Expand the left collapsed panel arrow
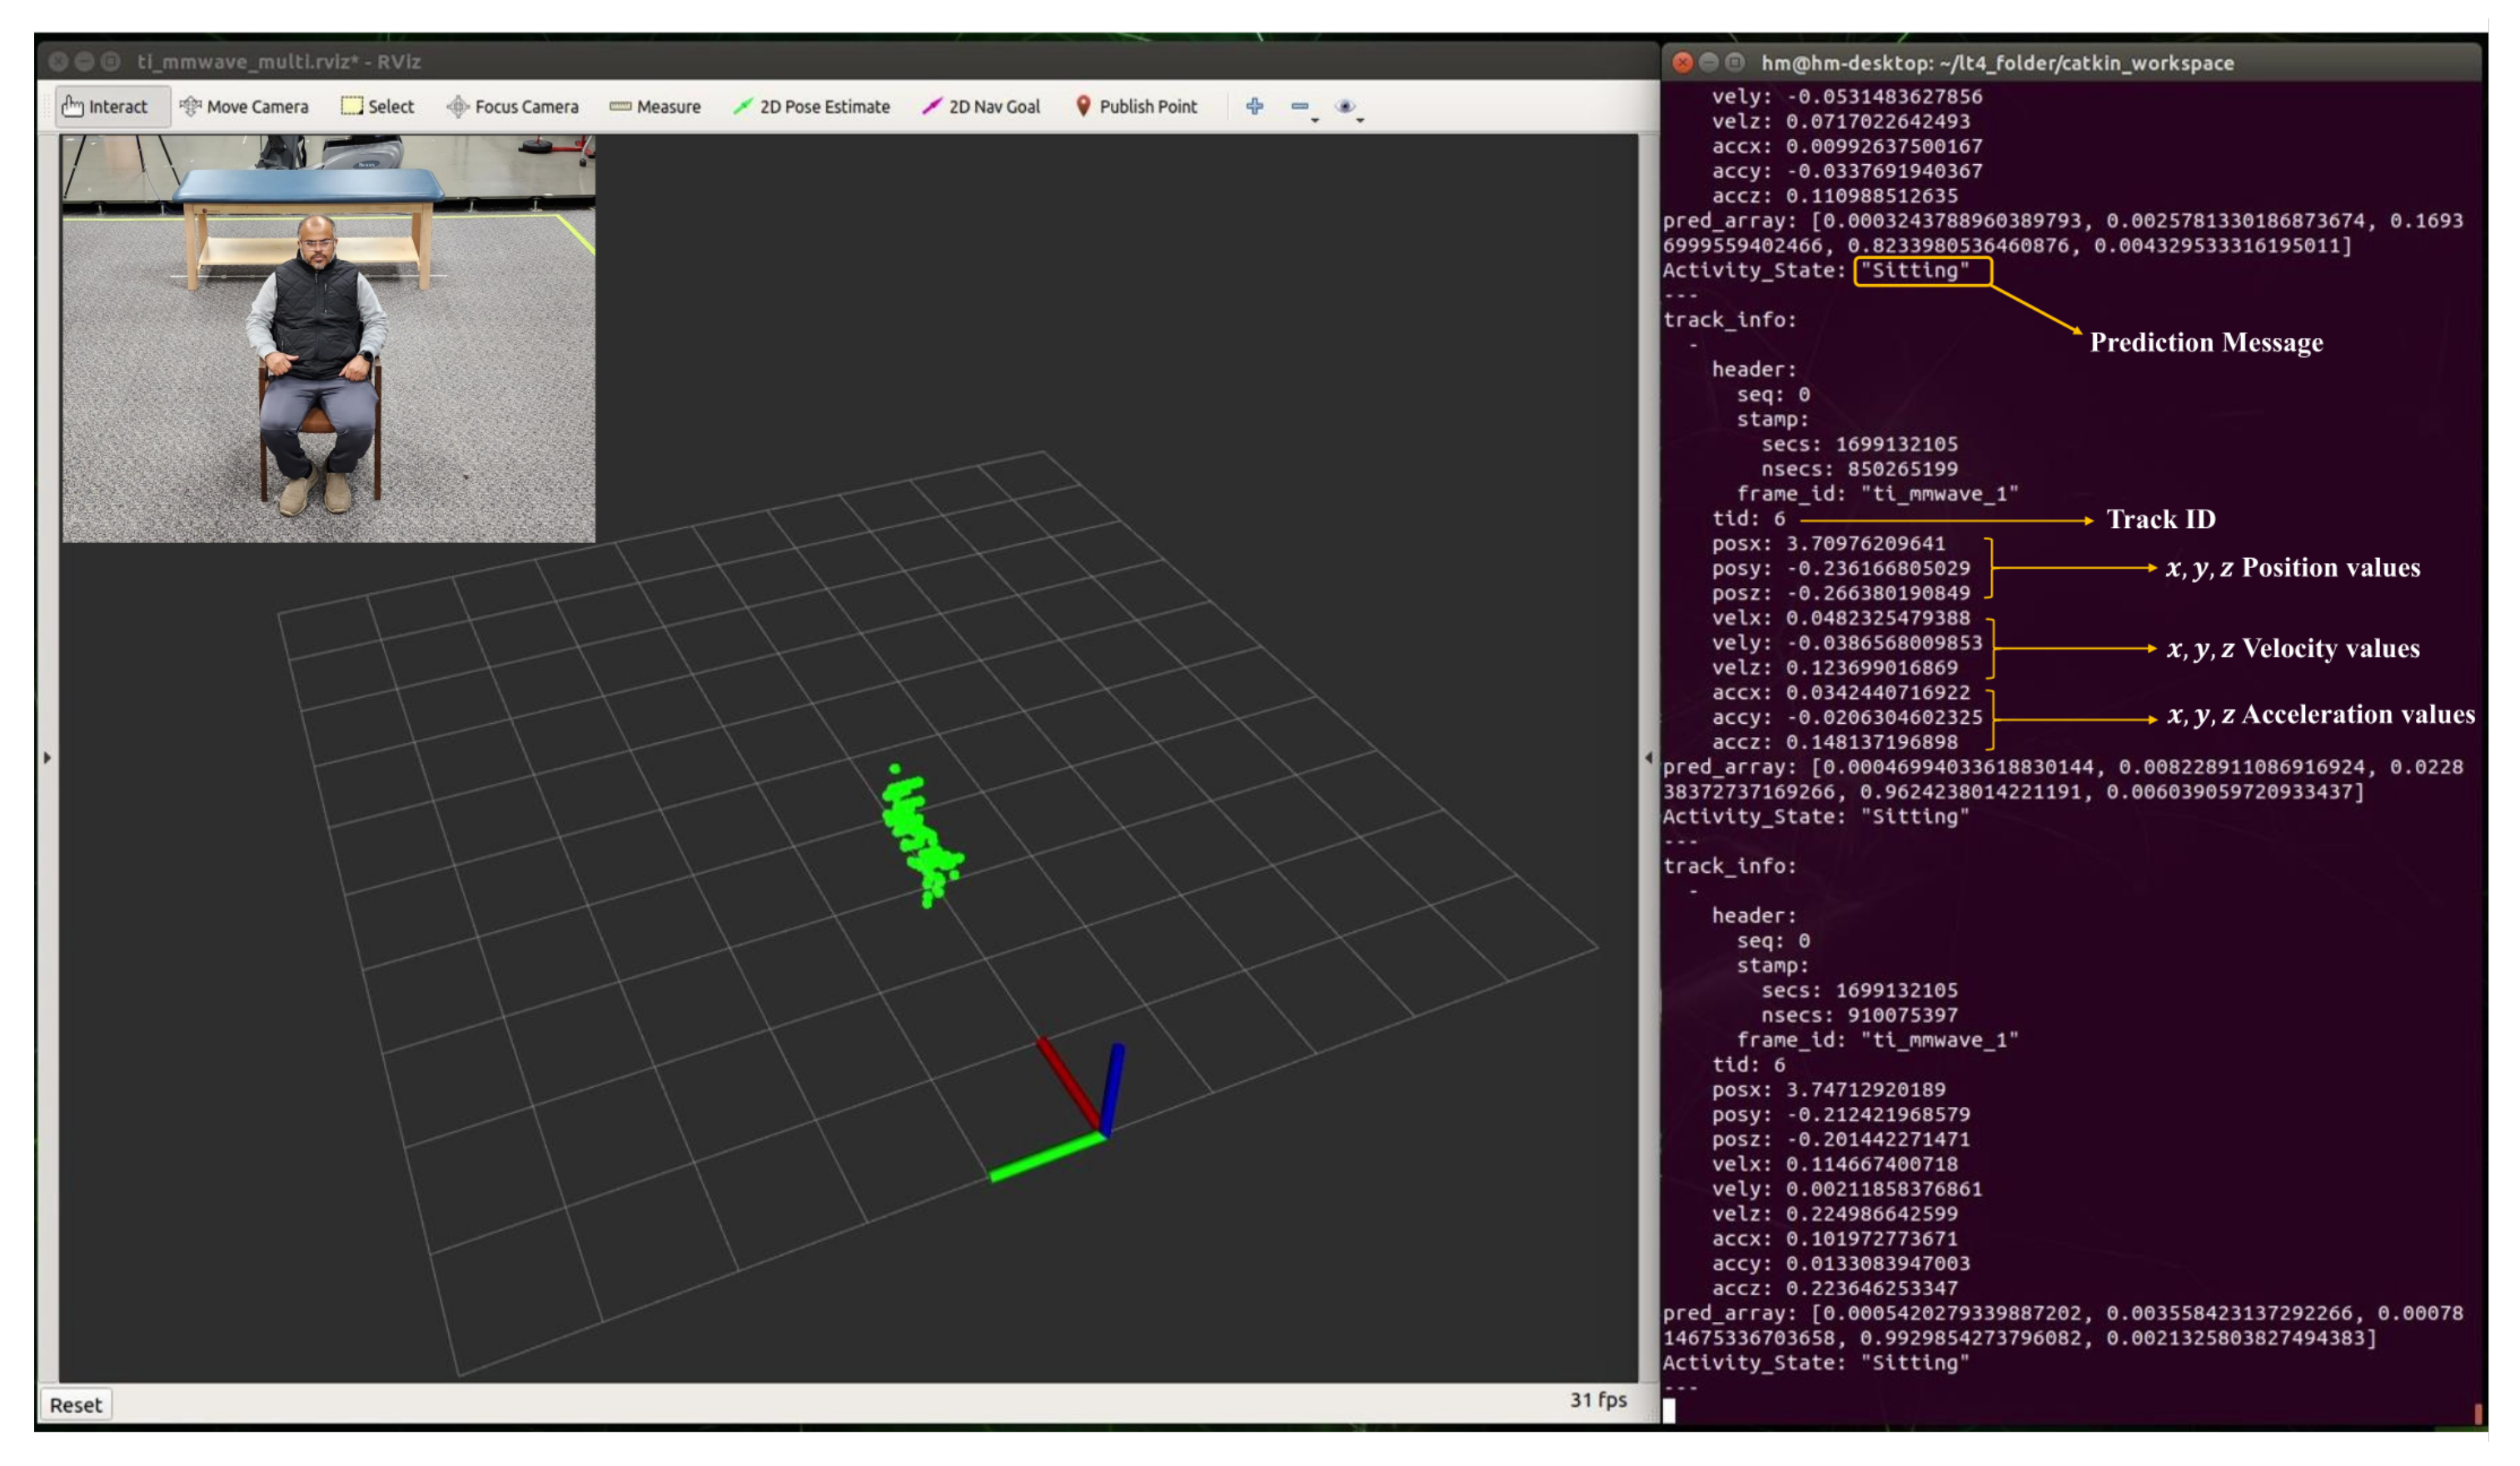The image size is (2520, 1466). click(47, 758)
